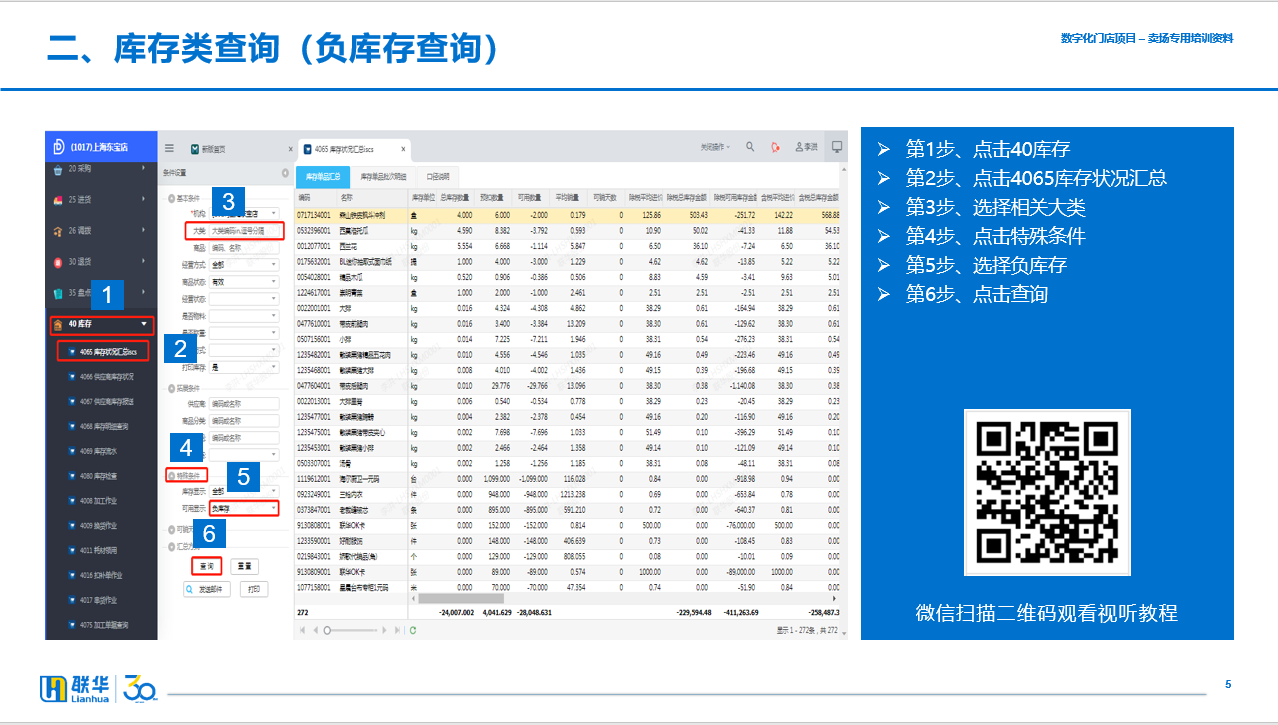Click the 查询 button
This screenshot has width=1278, height=725.
206,566
